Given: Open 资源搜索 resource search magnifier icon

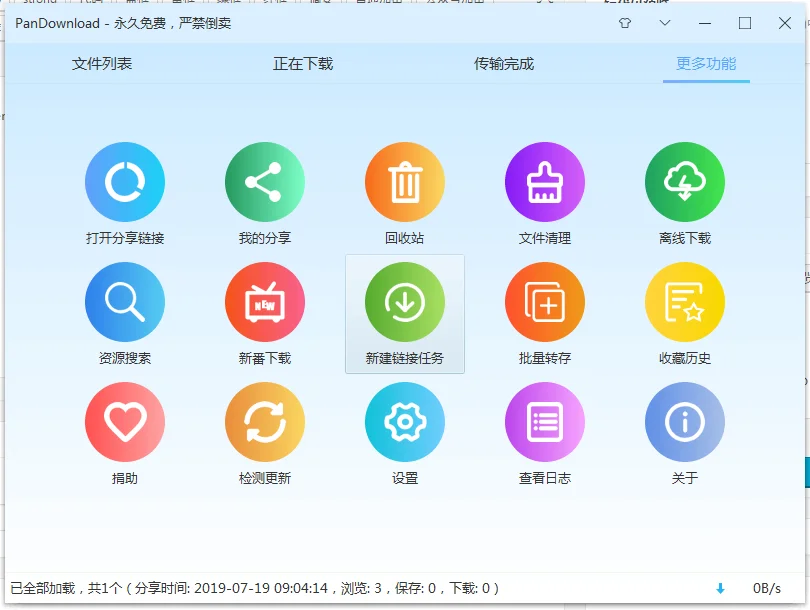Looking at the screenshot, I should click(124, 302).
